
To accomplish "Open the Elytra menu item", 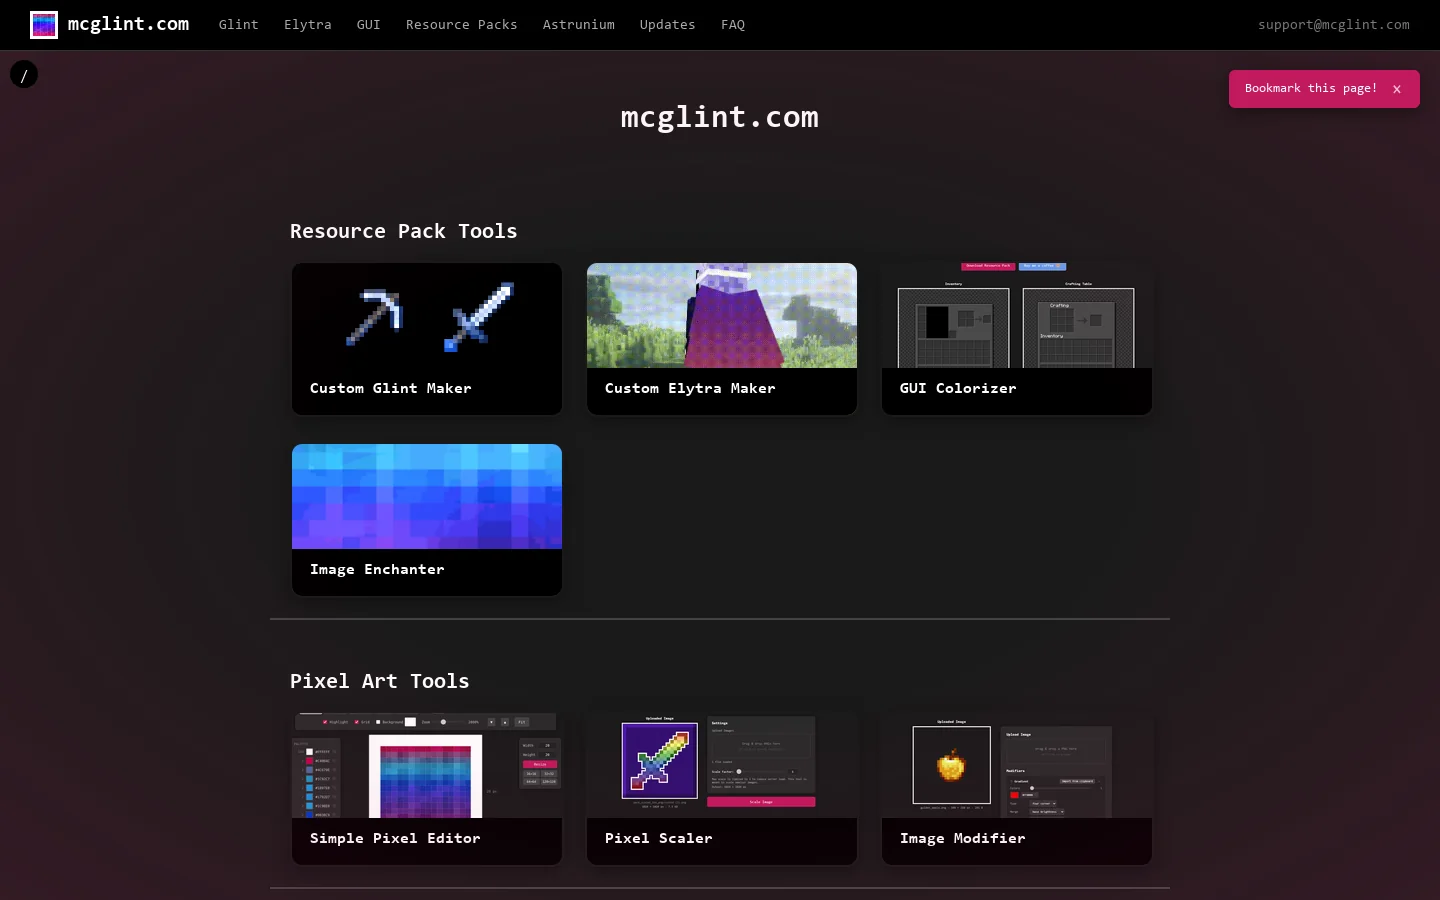I will click(308, 25).
